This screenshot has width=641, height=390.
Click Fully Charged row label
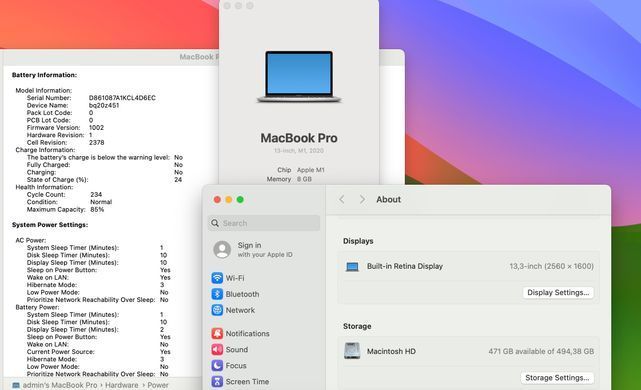pos(48,165)
